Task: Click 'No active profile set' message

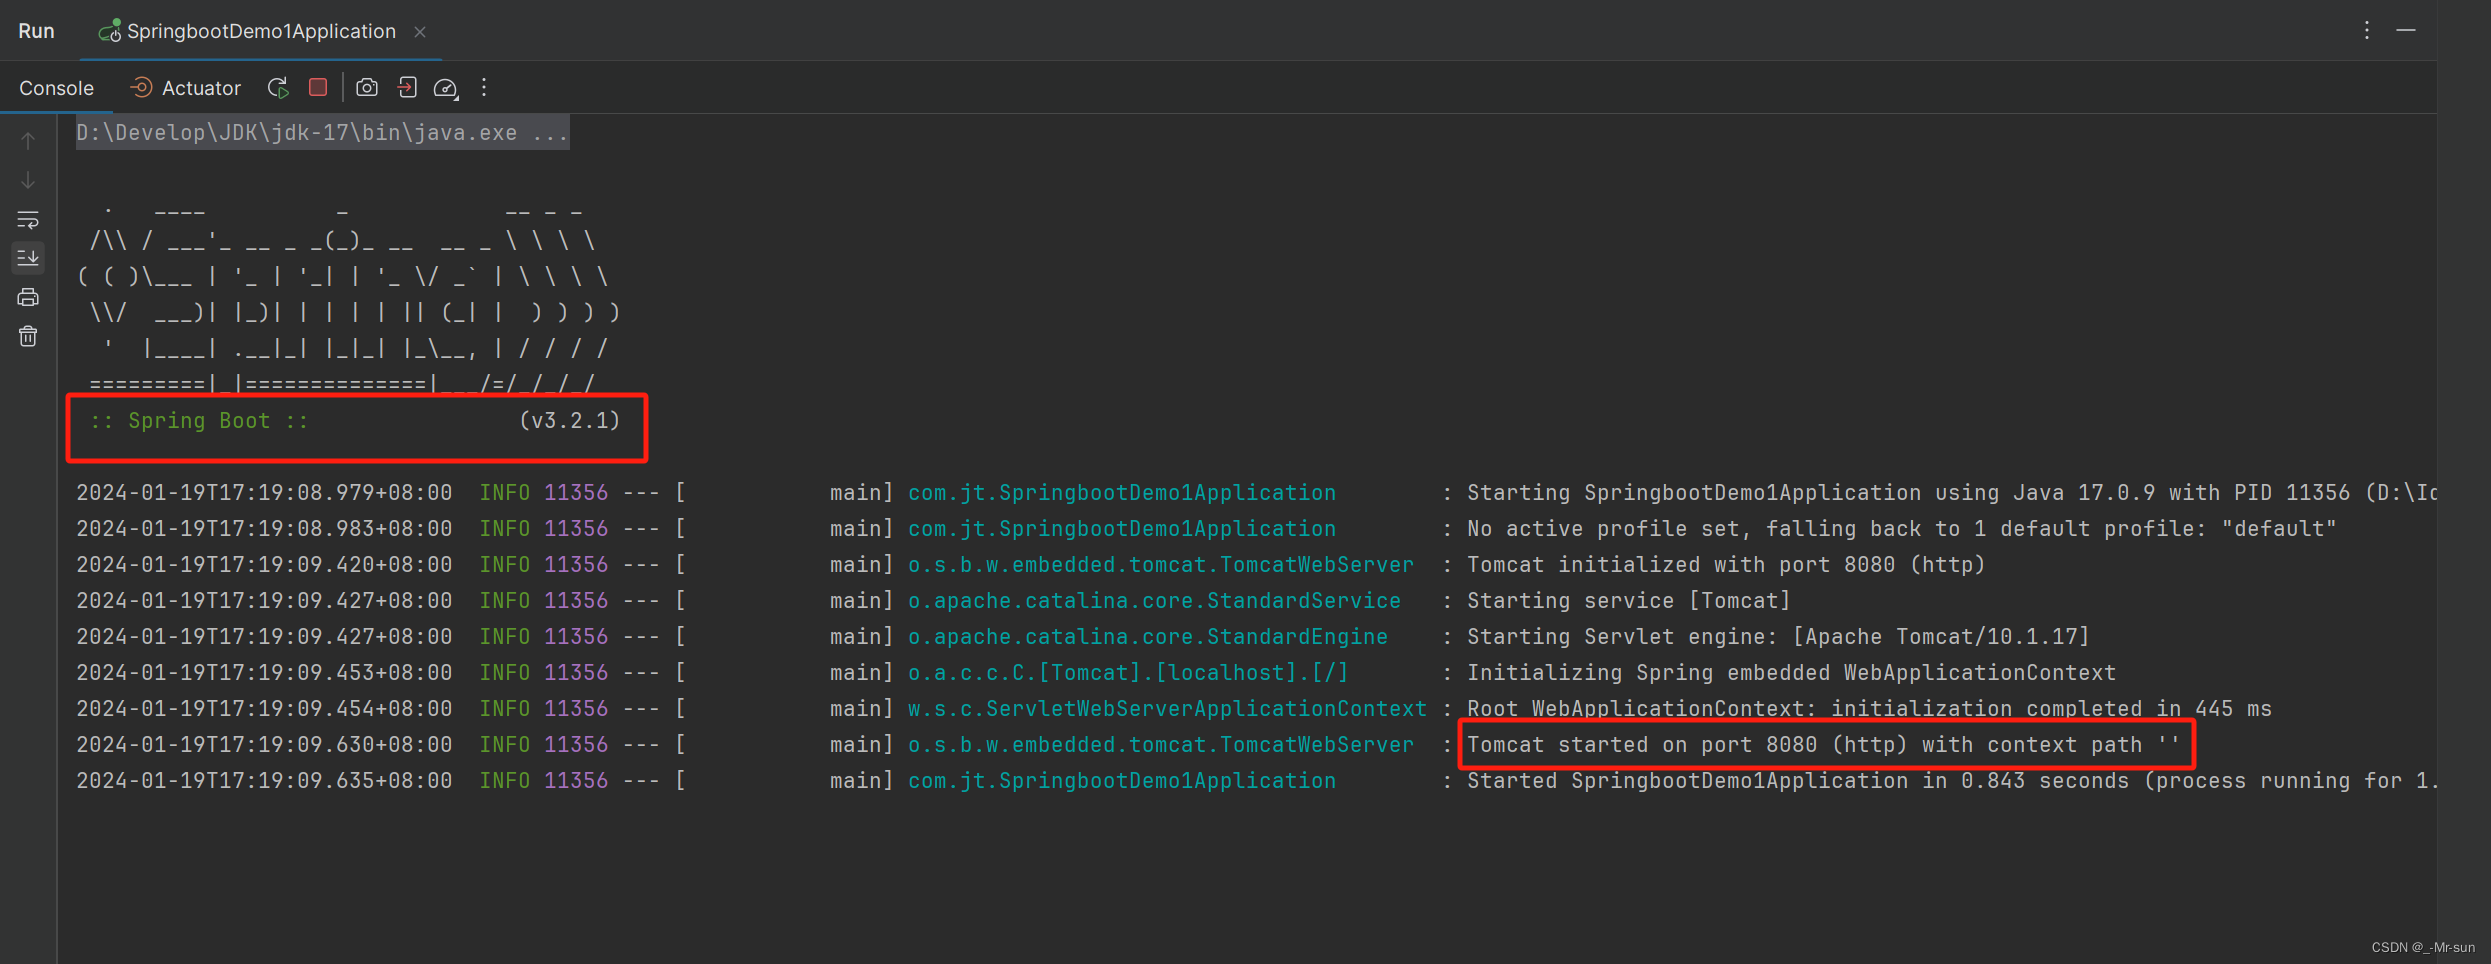Action: click(1901, 529)
